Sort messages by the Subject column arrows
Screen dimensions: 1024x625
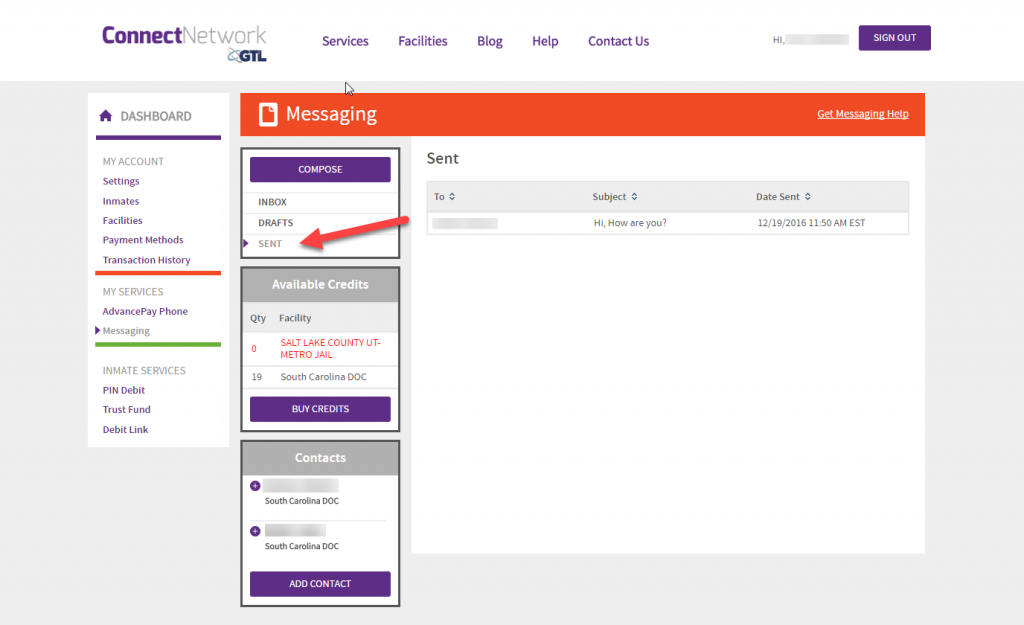click(x=634, y=197)
